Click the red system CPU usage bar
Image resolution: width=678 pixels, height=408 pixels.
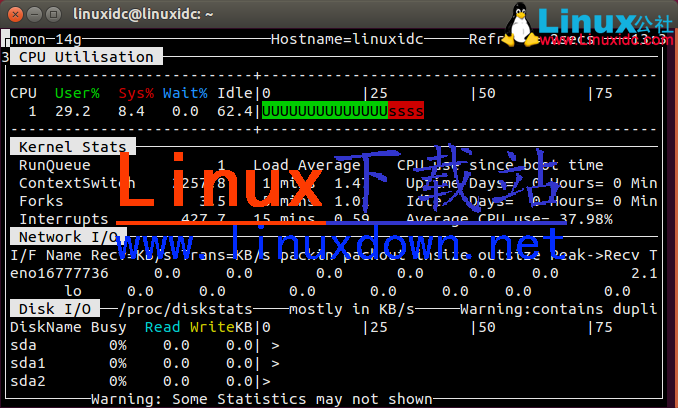tap(406, 111)
